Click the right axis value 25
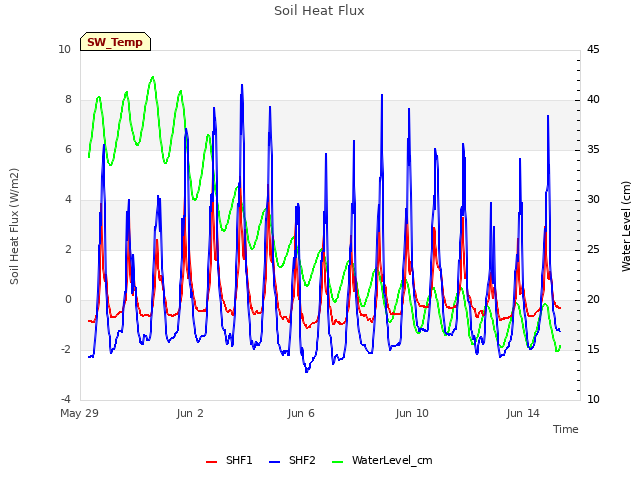Screen dimensions: 640x480 coord(593,249)
